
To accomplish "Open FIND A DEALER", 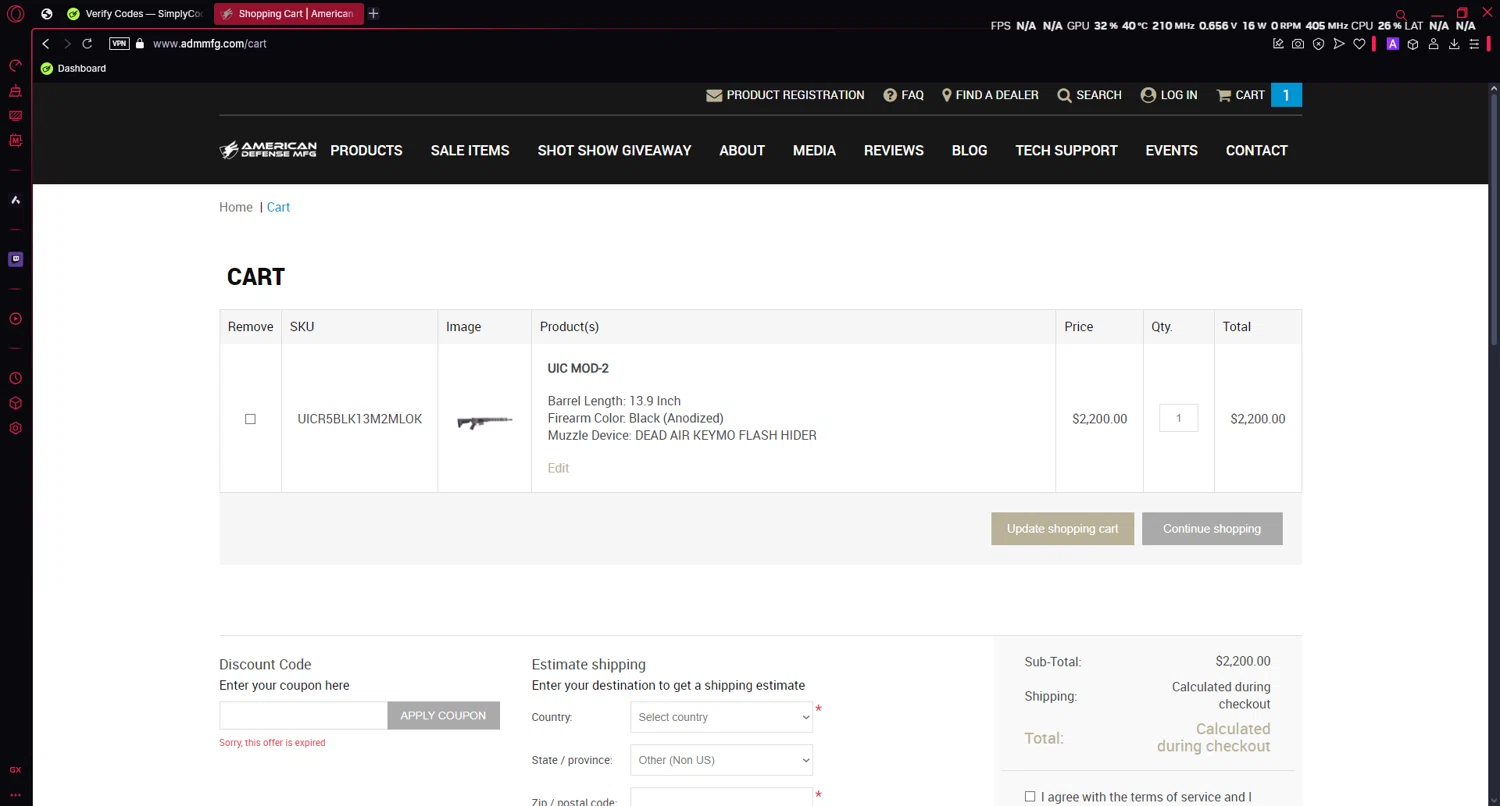I will [990, 95].
